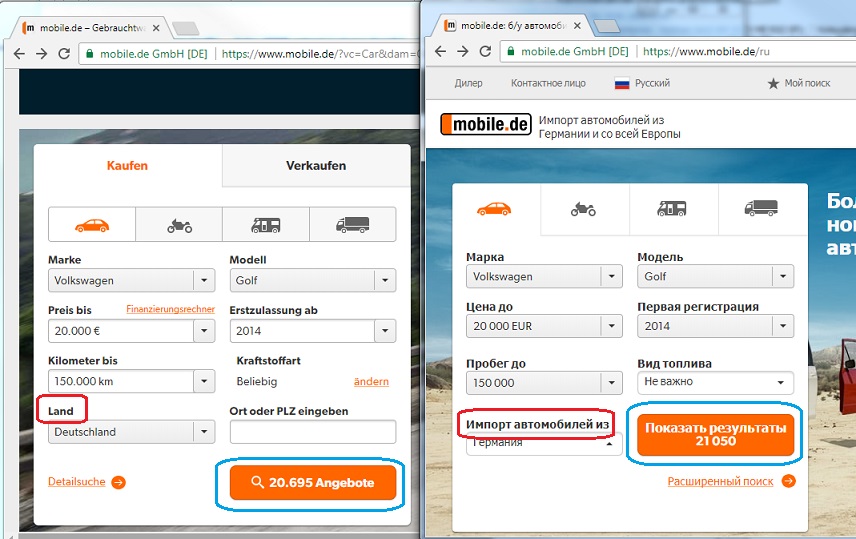Click the star icon beside Мой поиск
This screenshot has width=856, height=539.
pos(773,84)
